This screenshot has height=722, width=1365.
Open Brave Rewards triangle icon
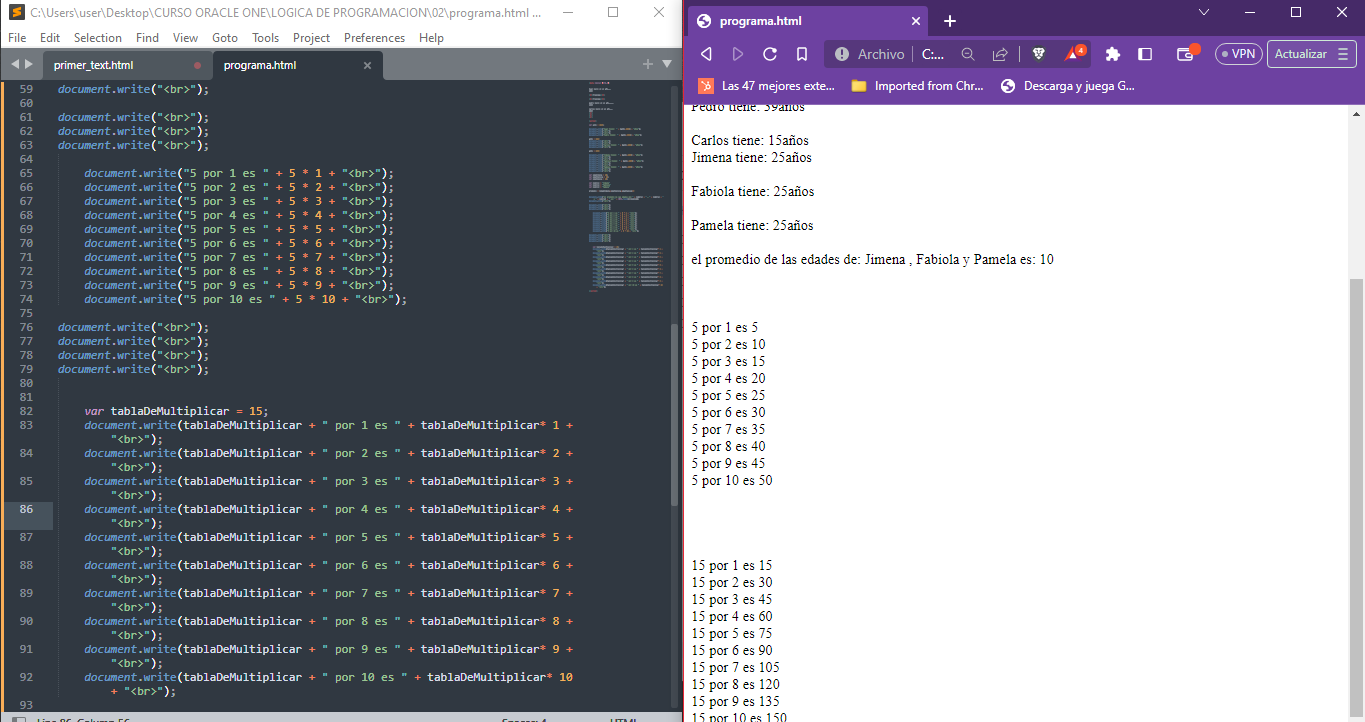coord(1074,53)
